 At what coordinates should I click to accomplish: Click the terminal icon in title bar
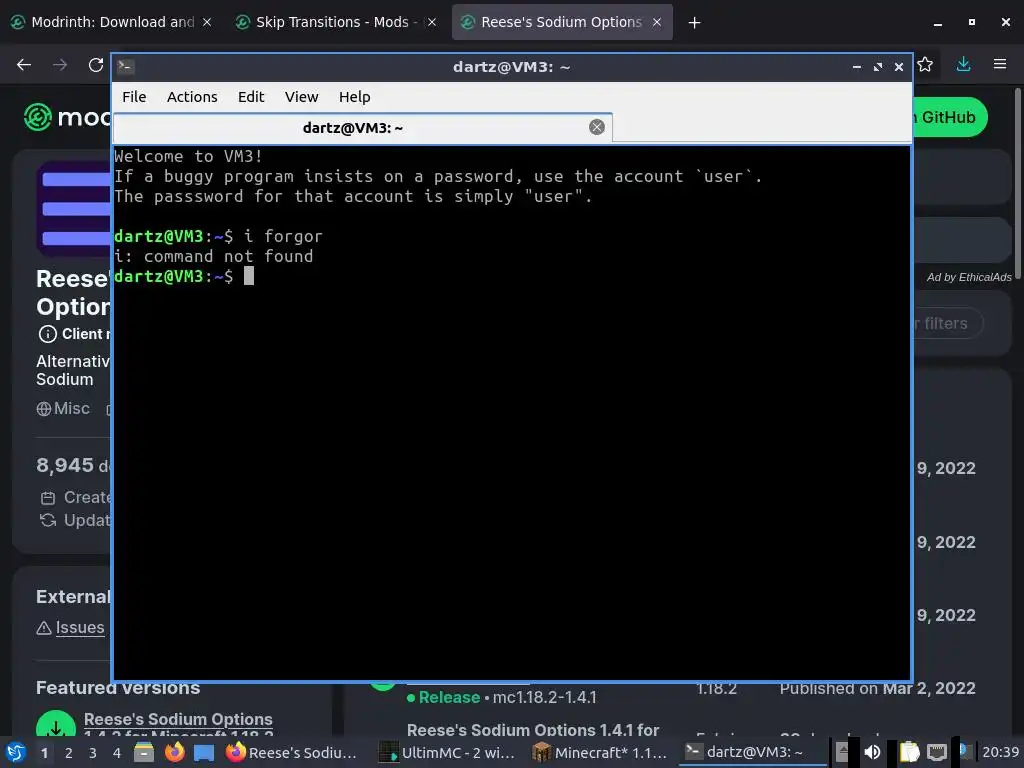point(126,67)
